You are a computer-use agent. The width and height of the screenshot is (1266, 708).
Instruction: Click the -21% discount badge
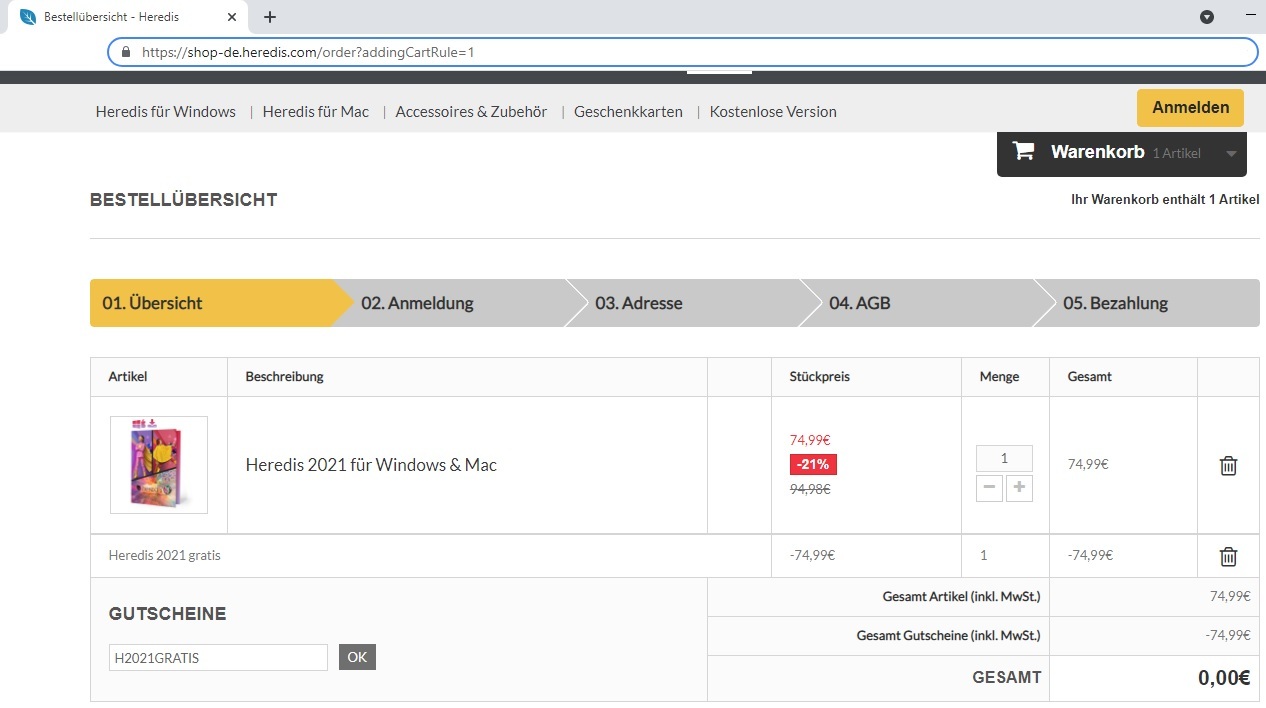(x=813, y=465)
